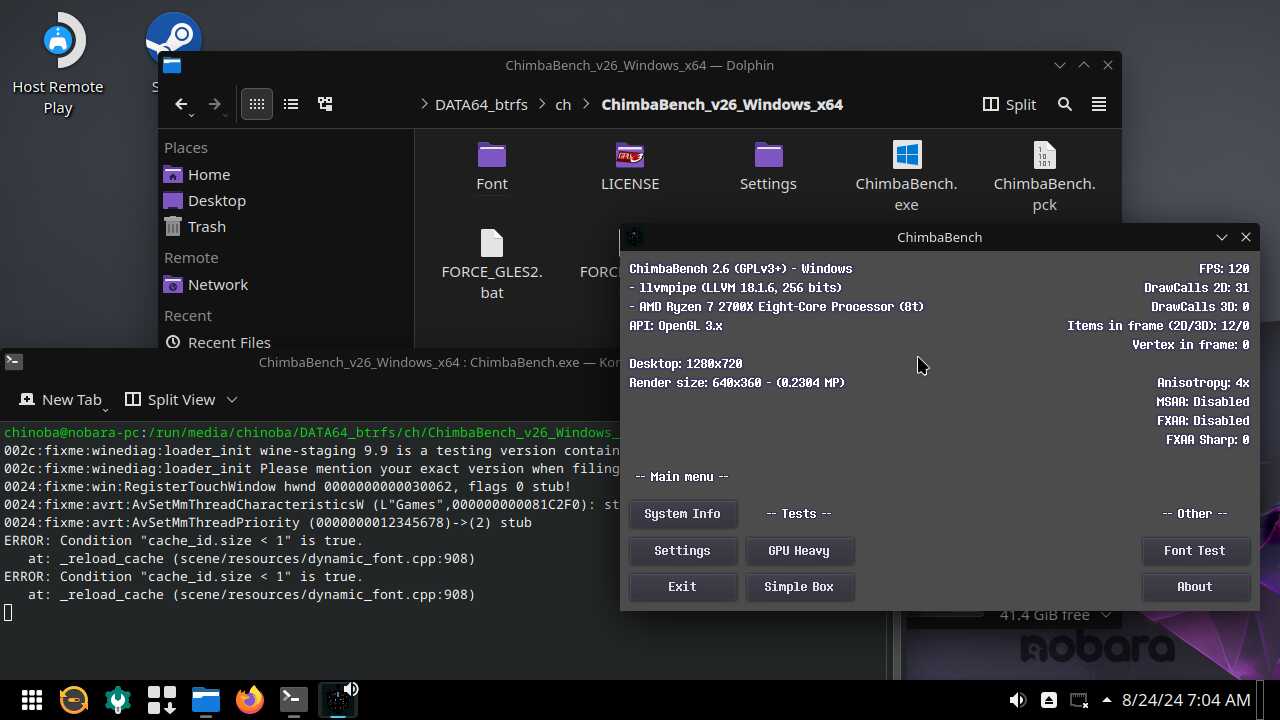1280x720 pixels.
Task: Click the Show Desktop edge button
Action: [x=1267, y=700]
